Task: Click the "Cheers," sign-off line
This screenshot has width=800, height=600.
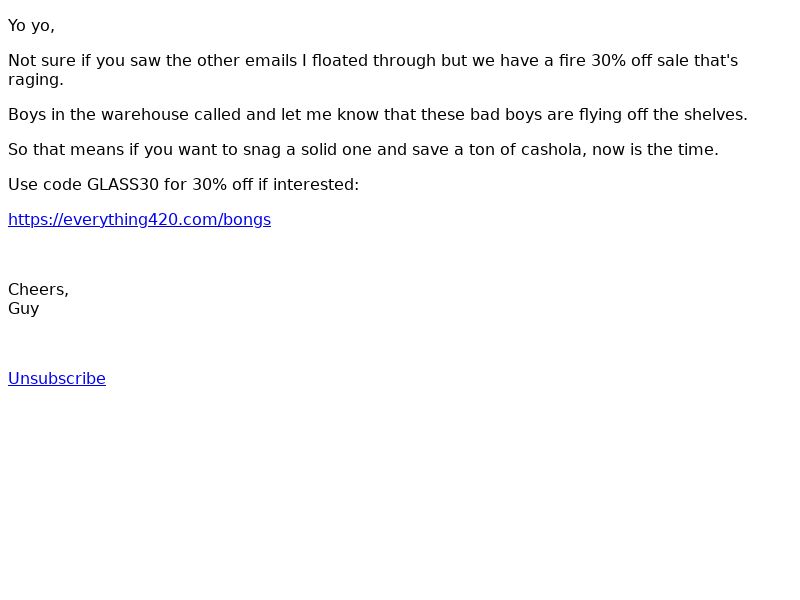Action: coord(38,290)
